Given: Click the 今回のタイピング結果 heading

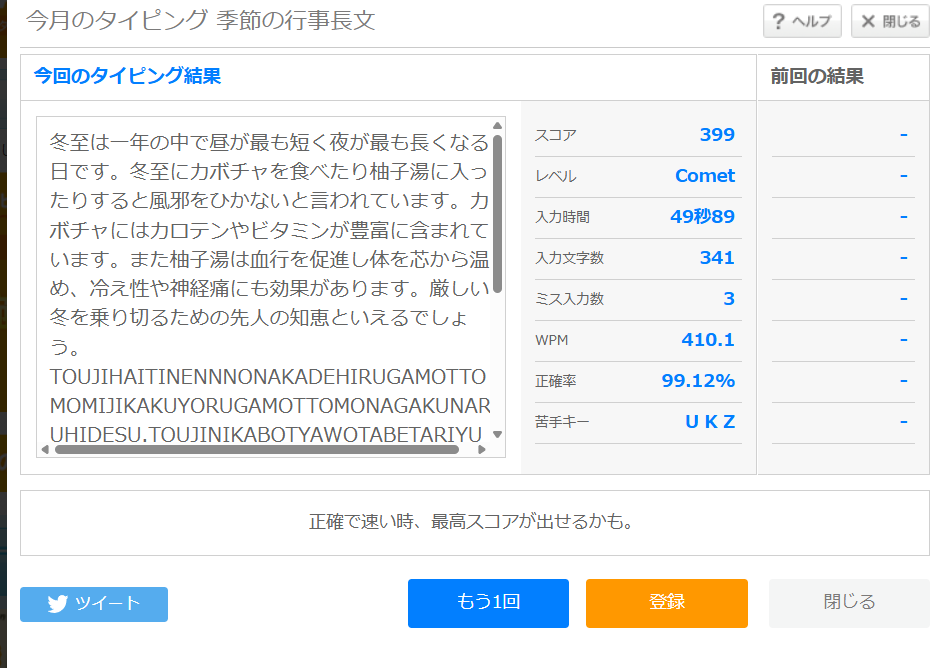Looking at the screenshot, I should [127, 76].
